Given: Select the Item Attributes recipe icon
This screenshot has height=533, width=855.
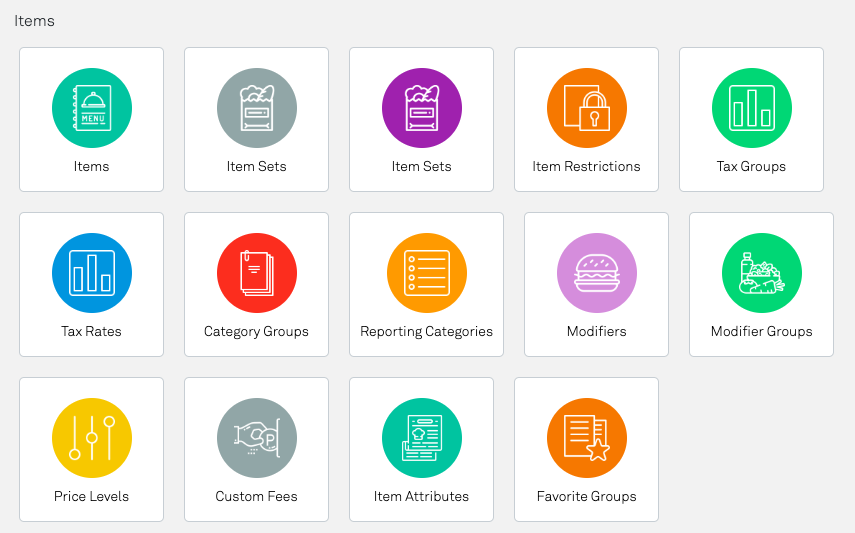Looking at the screenshot, I should point(422,438).
